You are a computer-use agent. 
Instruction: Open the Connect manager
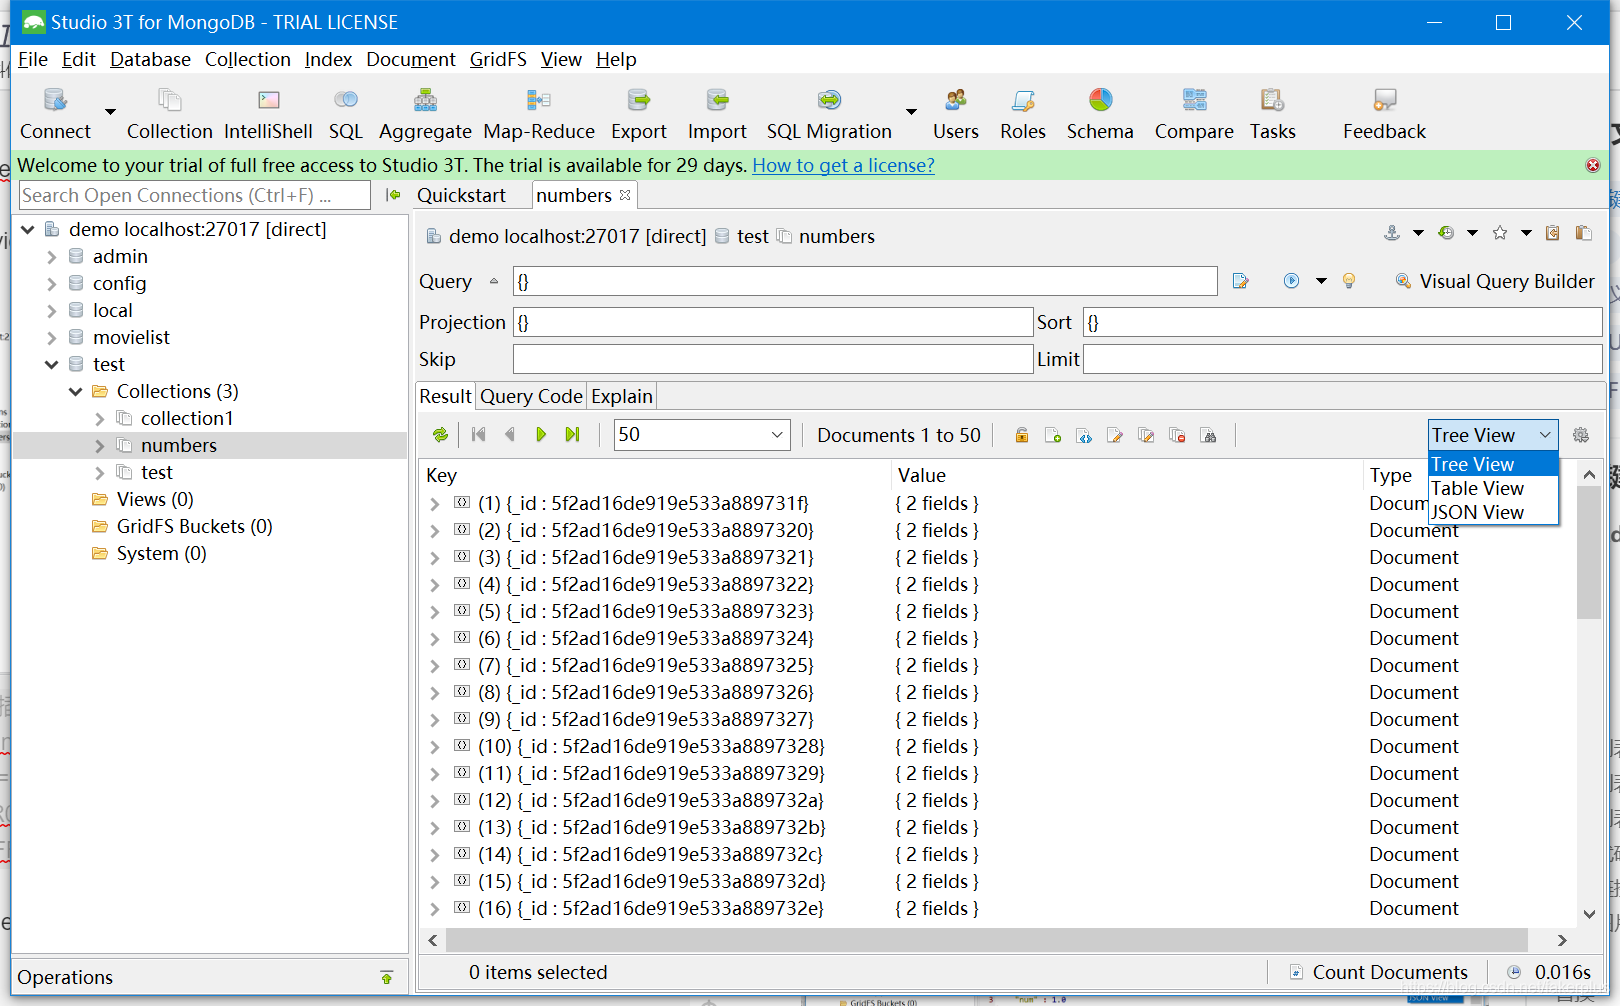55,114
